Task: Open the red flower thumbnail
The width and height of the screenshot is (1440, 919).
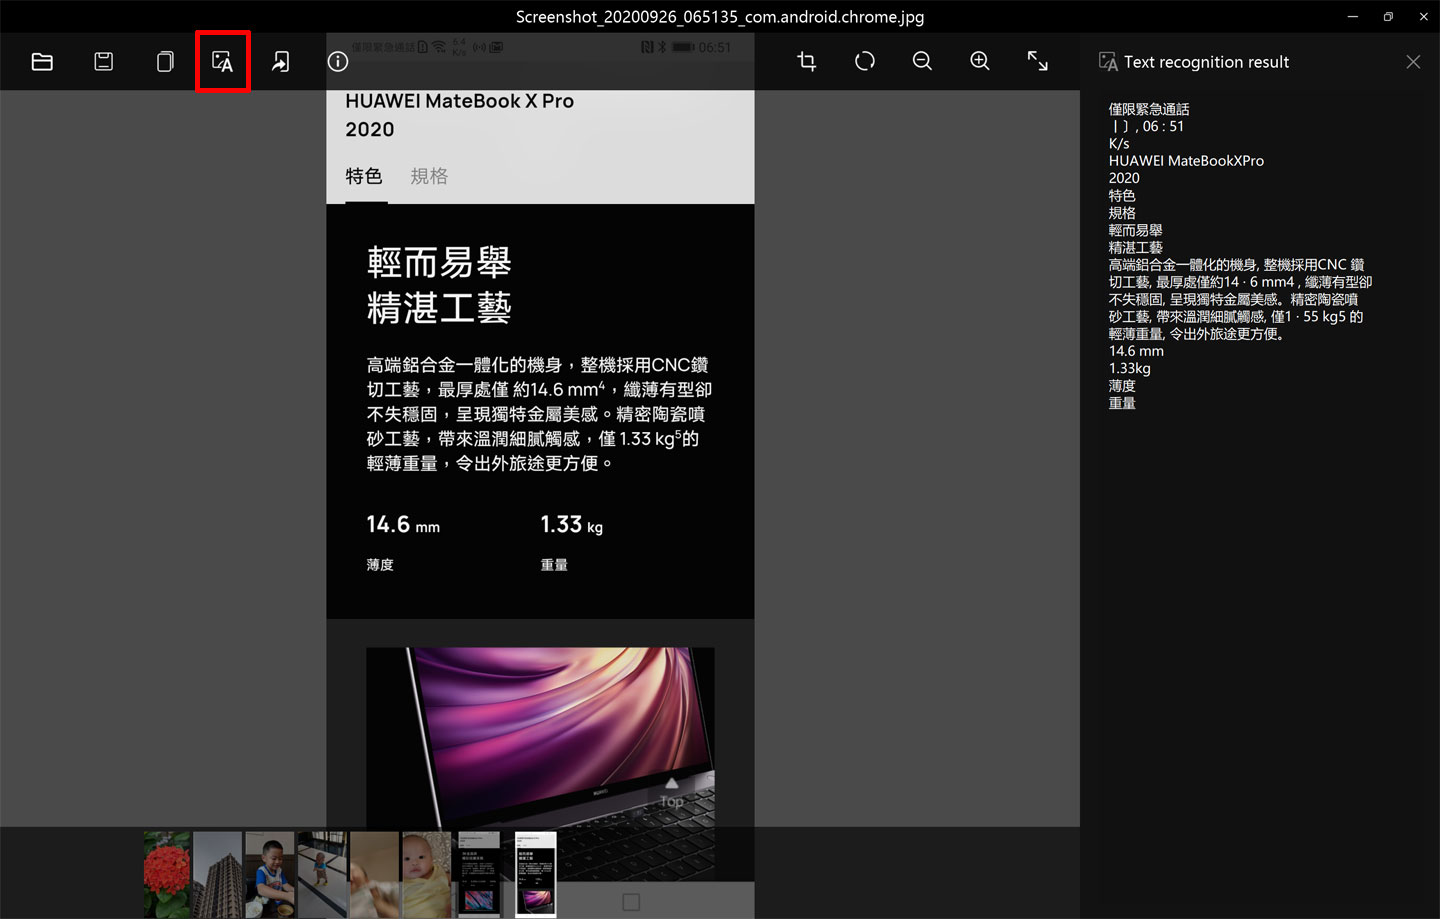Action: click(x=167, y=874)
